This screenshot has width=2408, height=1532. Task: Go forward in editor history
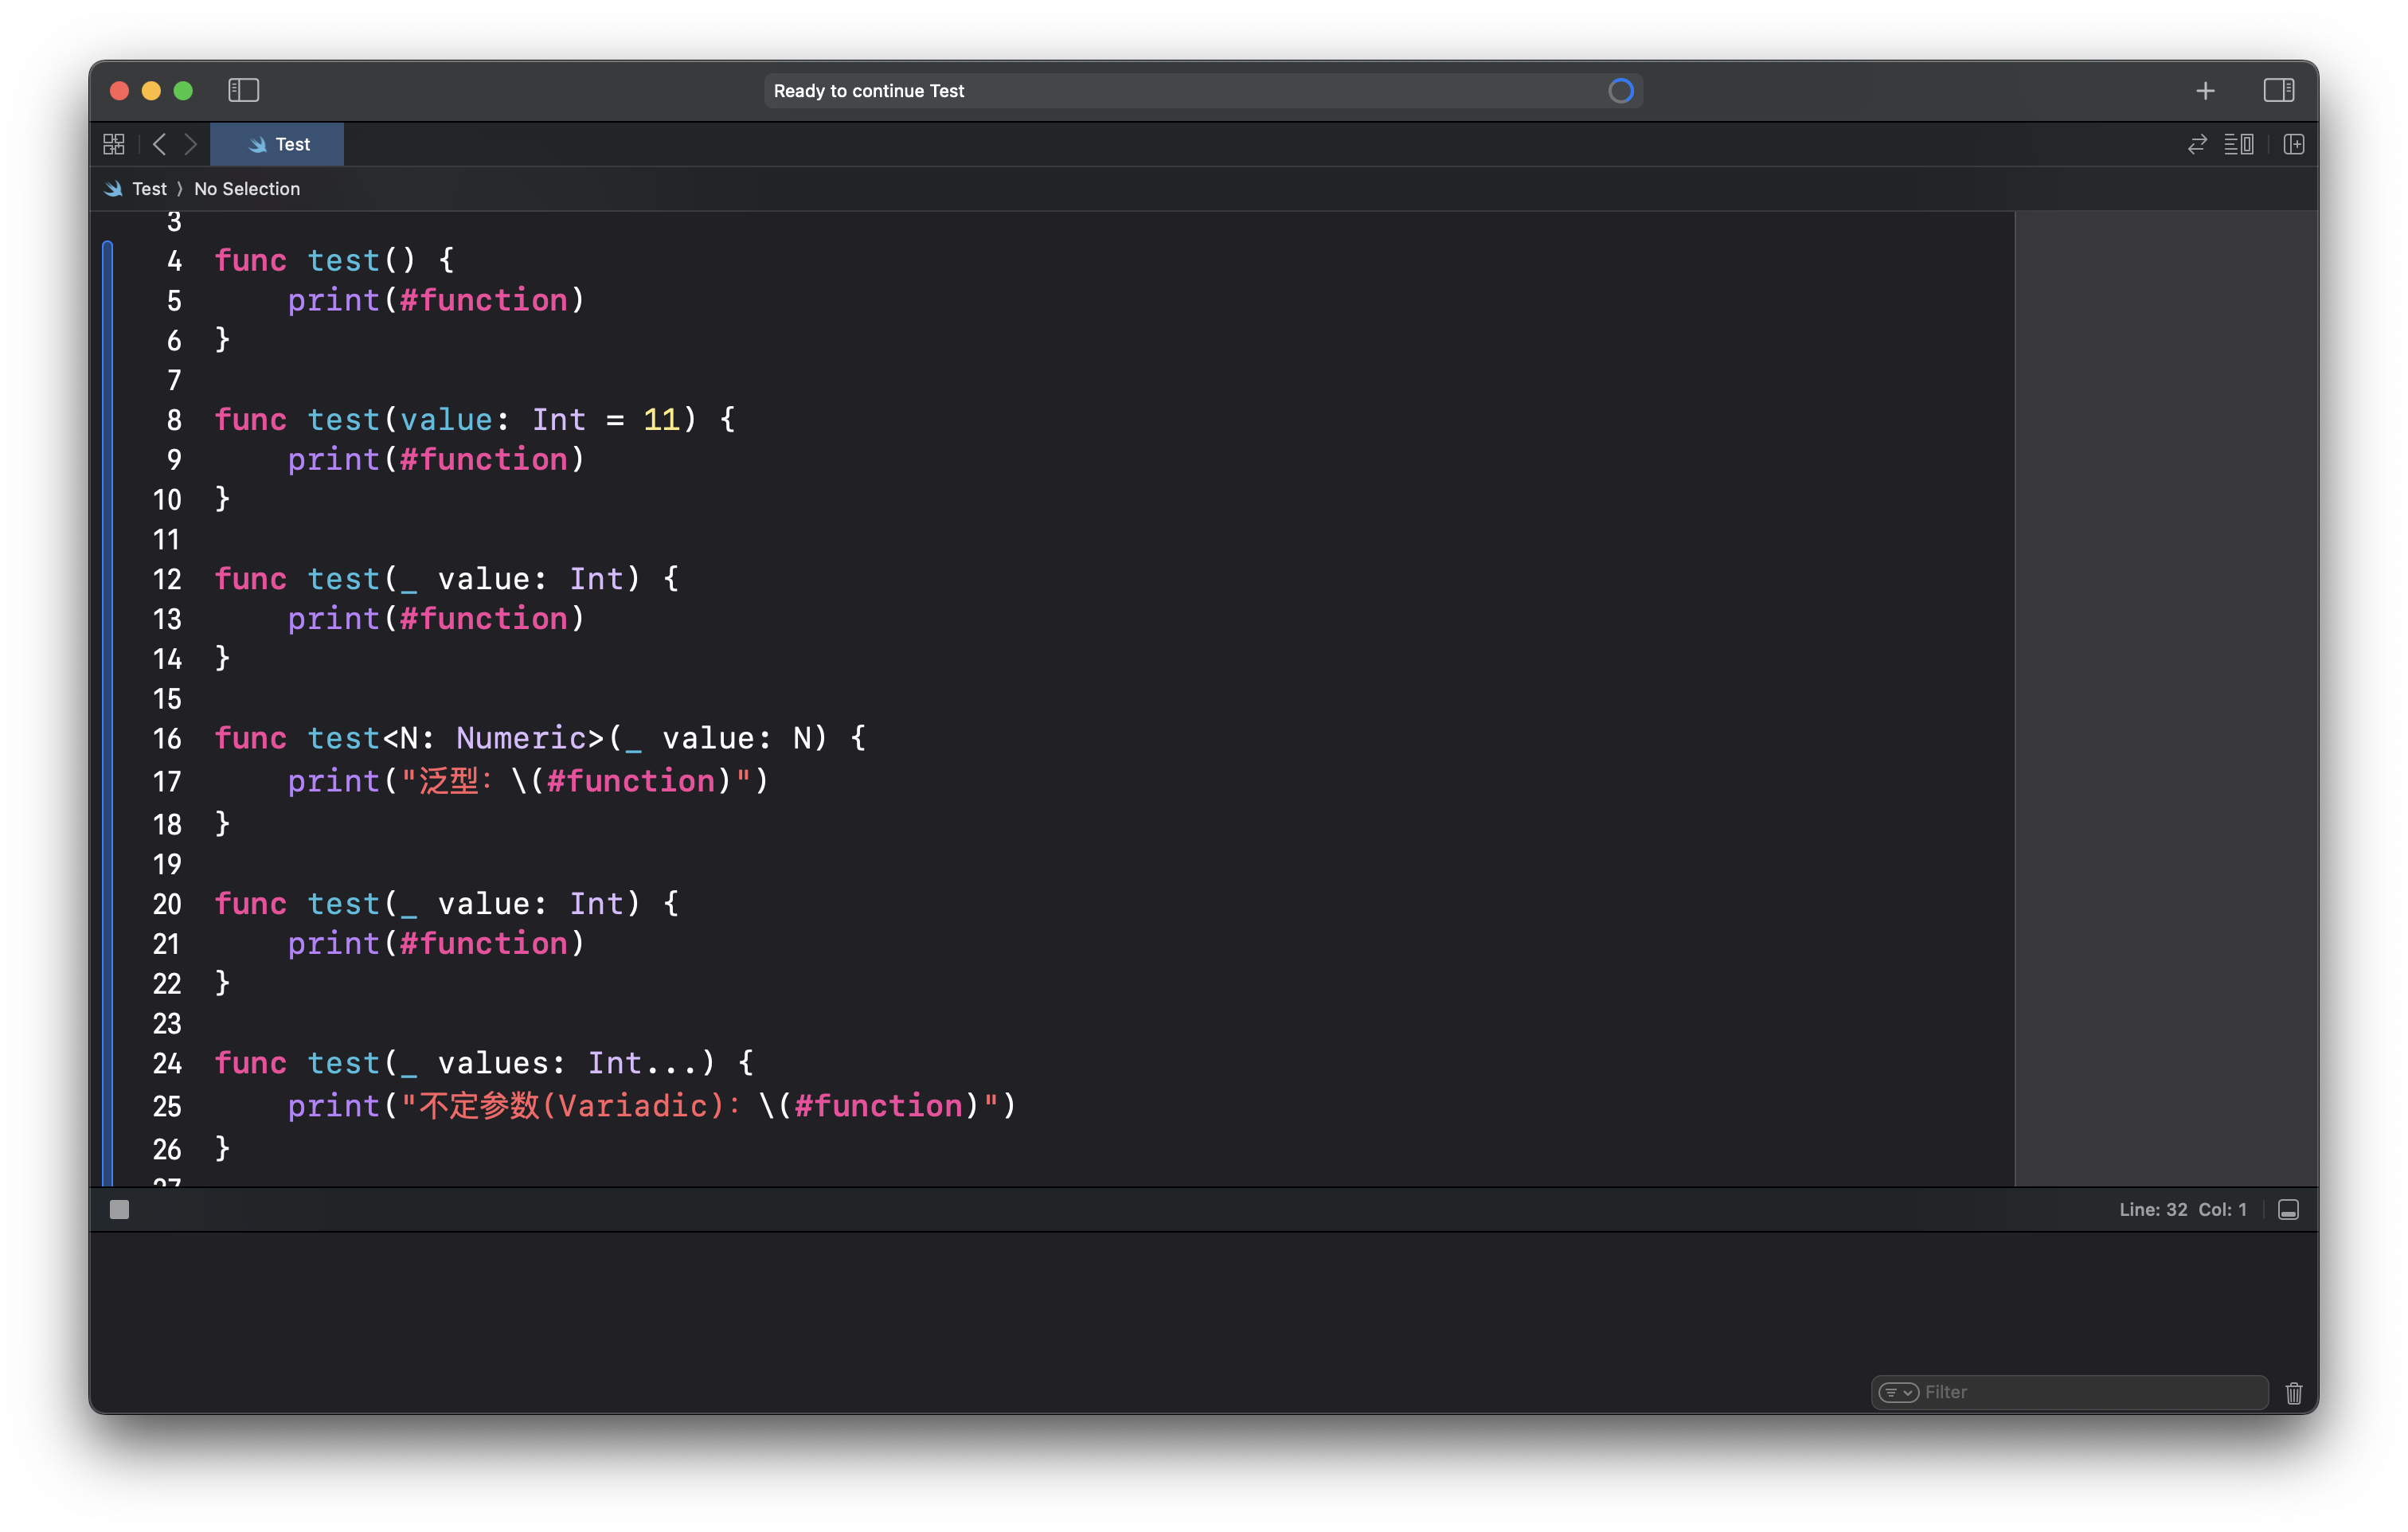[190, 145]
